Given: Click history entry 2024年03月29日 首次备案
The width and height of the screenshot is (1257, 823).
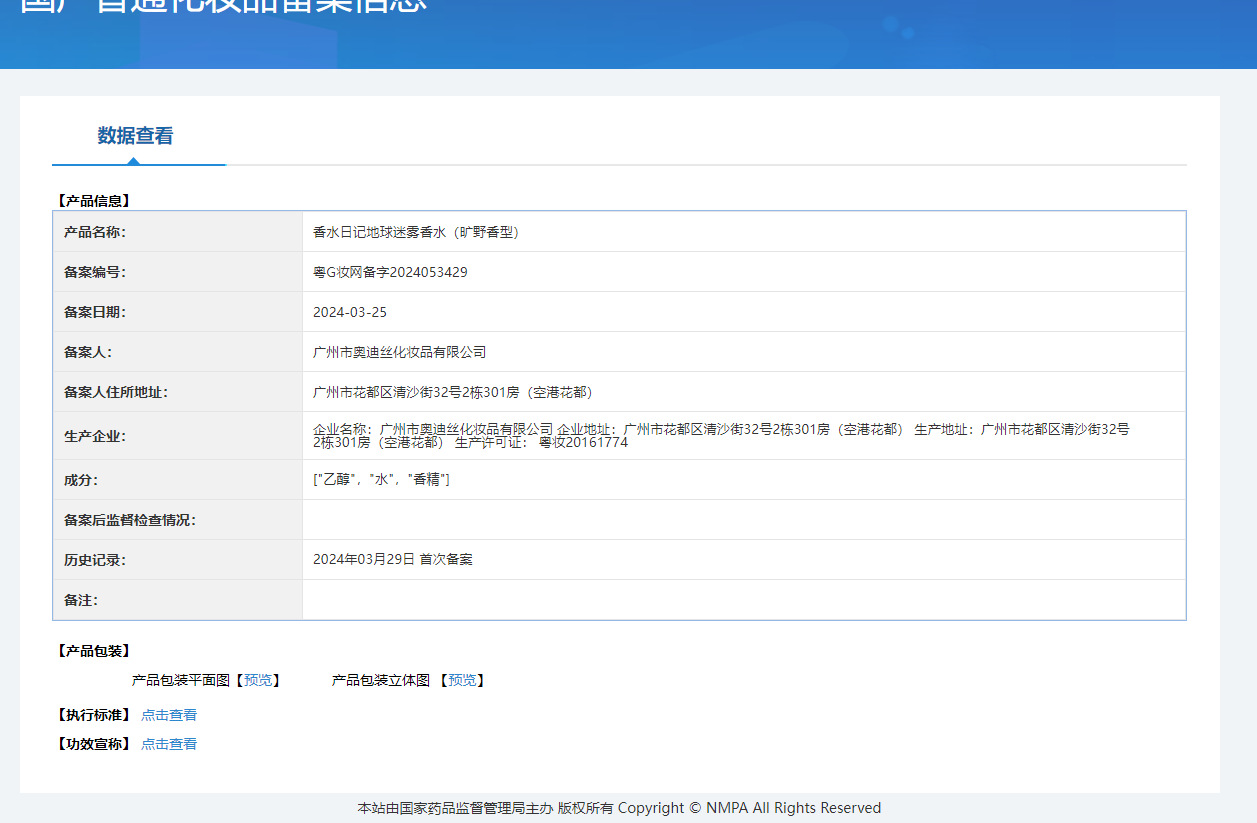Looking at the screenshot, I should click(393, 560).
